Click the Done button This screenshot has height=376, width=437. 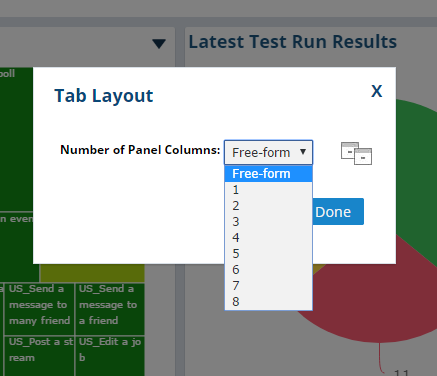pos(338,212)
